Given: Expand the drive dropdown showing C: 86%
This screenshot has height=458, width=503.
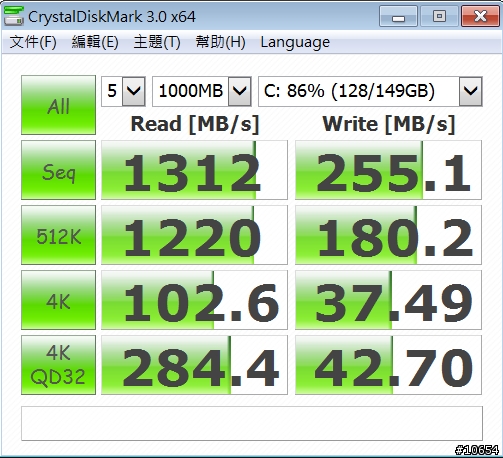Looking at the screenshot, I should point(471,91).
